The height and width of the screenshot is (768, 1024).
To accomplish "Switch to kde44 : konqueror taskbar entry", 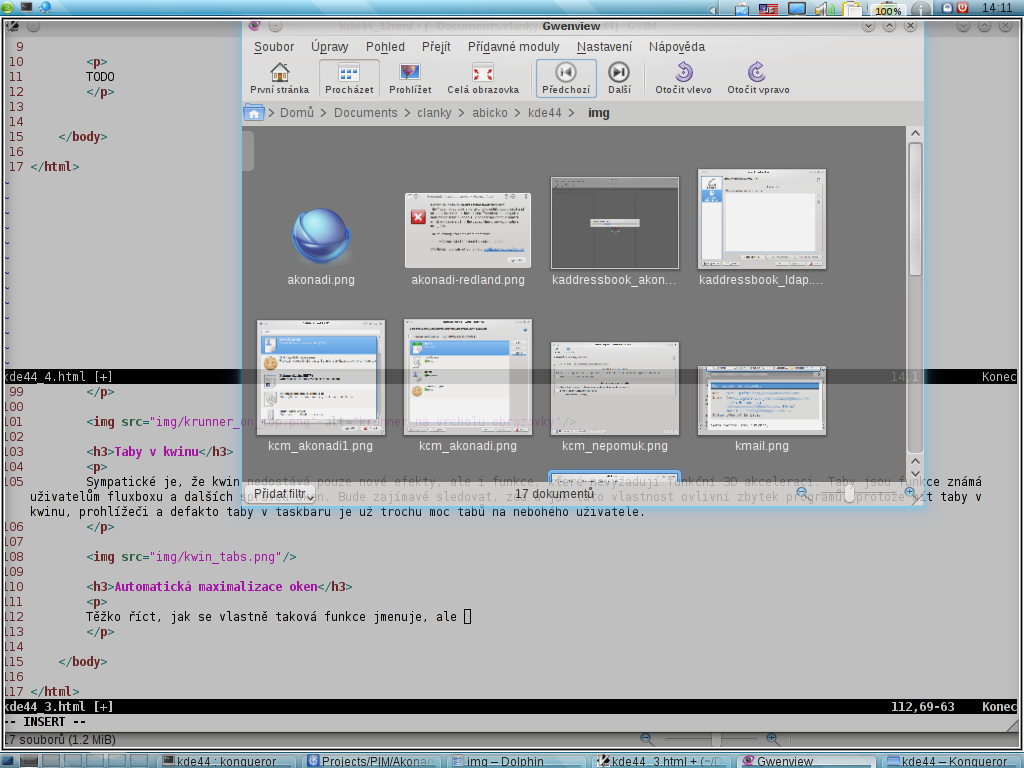I will coord(227,761).
